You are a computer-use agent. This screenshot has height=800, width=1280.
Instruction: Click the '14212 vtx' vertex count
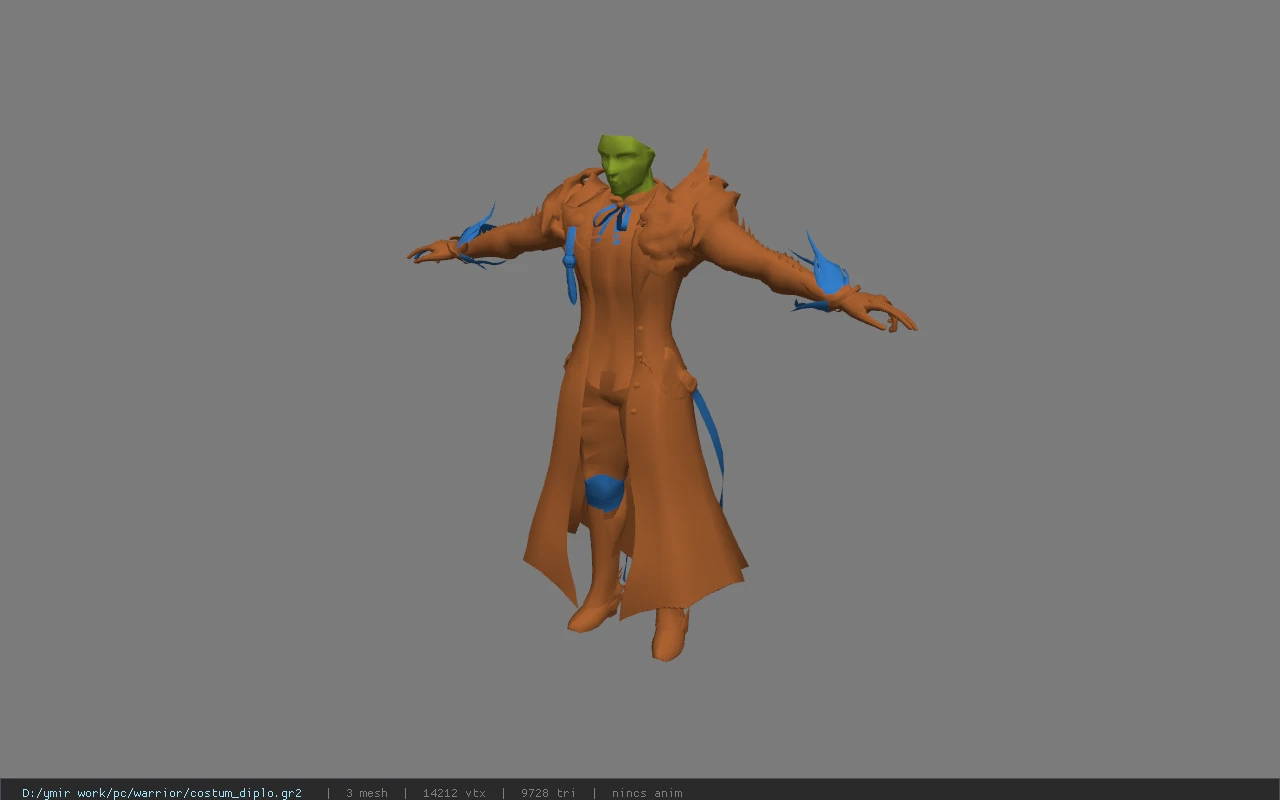454,793
